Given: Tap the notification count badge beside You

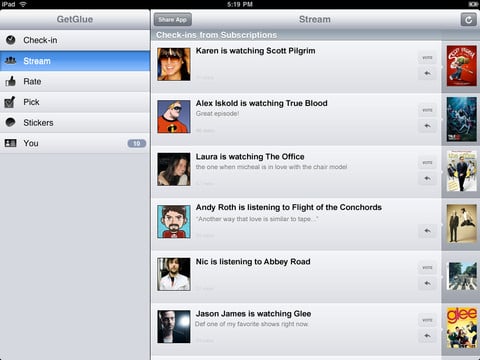Looking at the screenshot, I should coord(137,143).
